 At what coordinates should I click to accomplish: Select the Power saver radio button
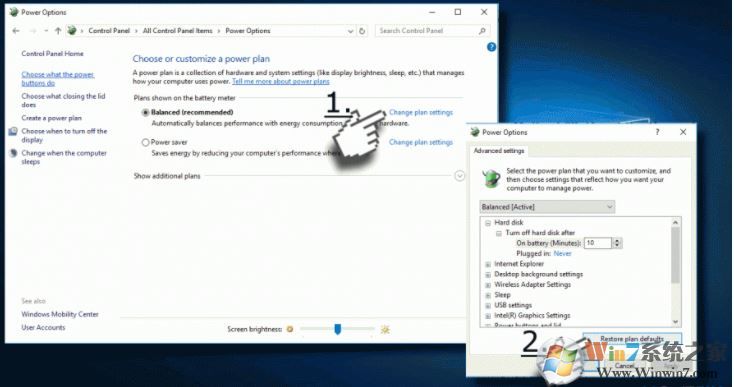146,142
